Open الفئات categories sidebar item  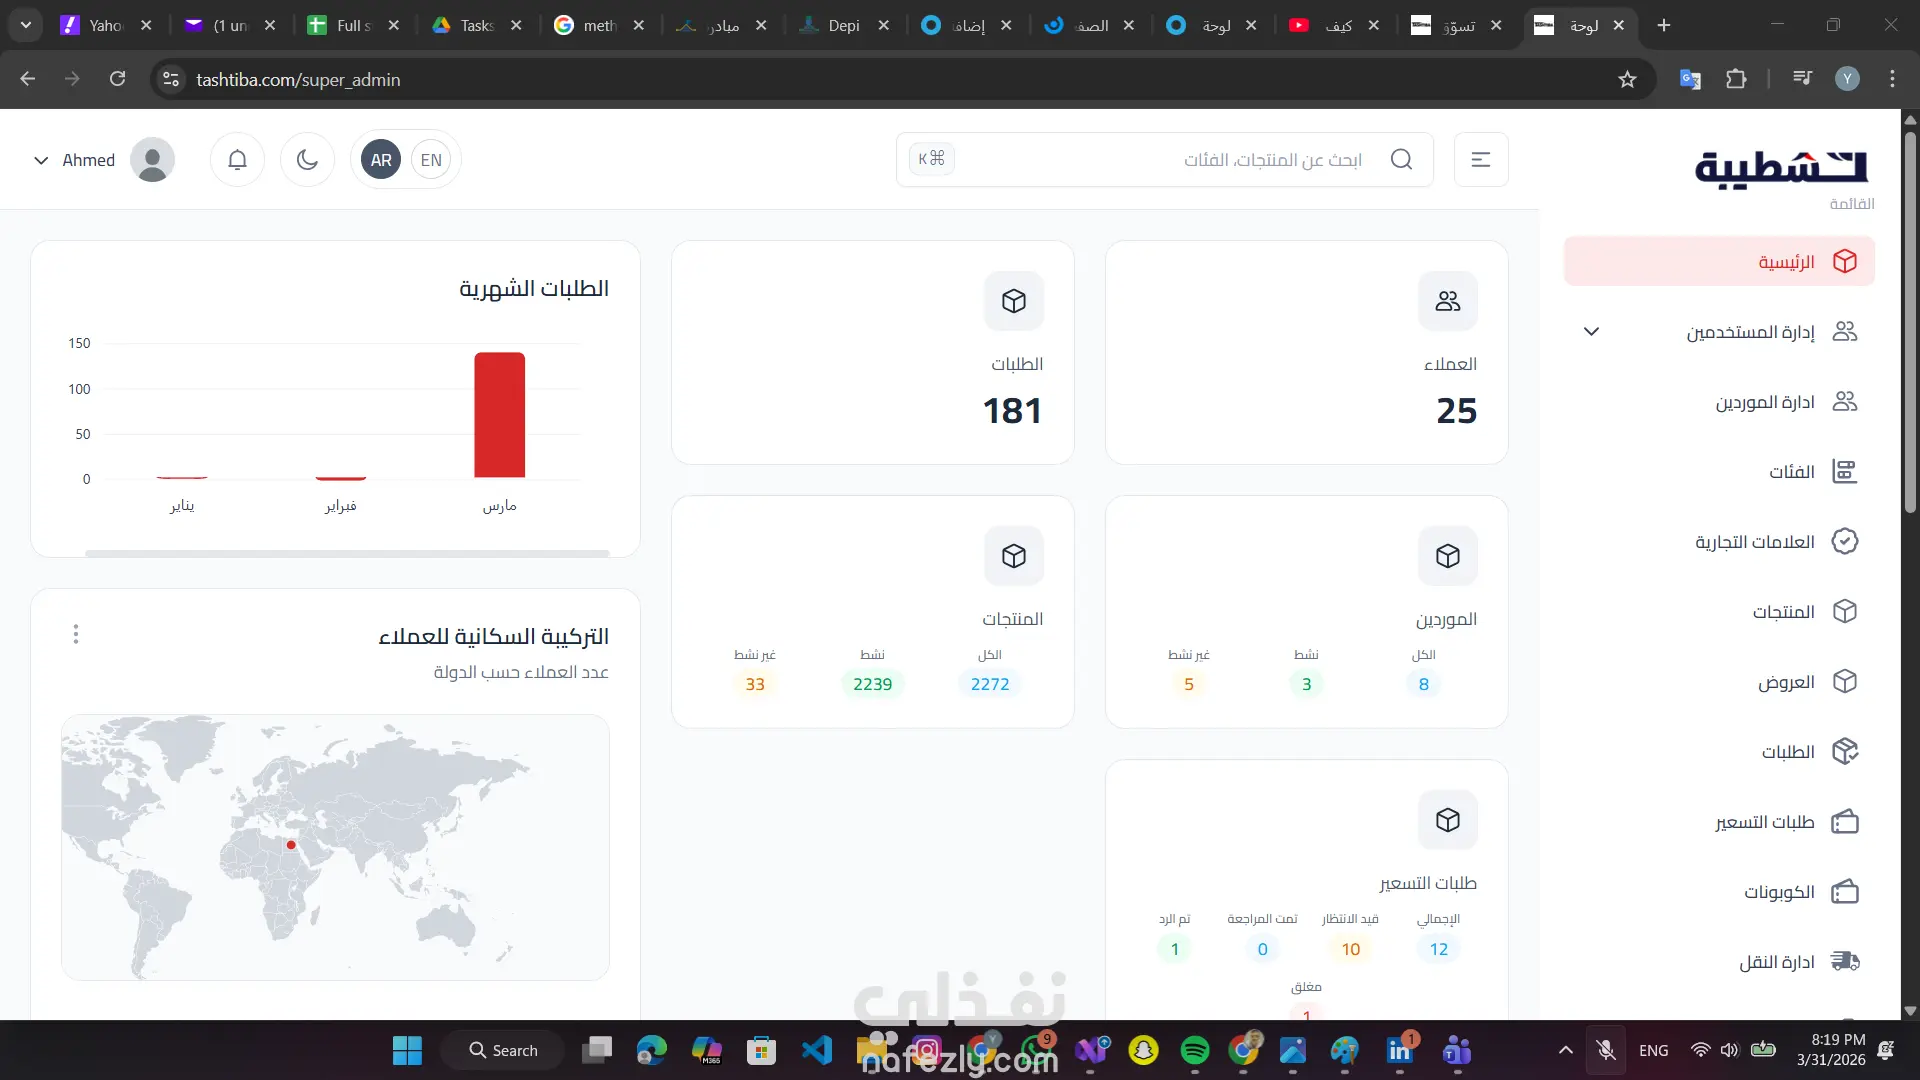pyautogui.click(x=1790, y=472)
